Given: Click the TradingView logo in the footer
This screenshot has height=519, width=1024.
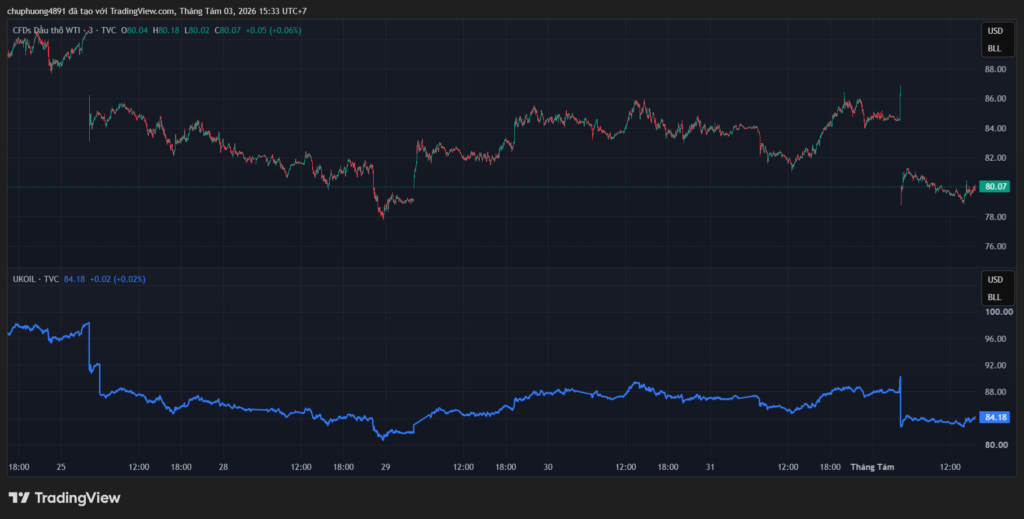Looking at the screenshot, I should [x=64, y=497].
